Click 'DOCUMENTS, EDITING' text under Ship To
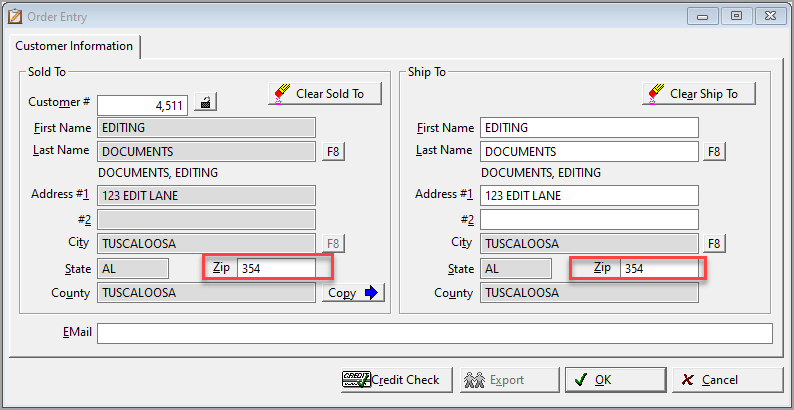 tap(541, 173)
